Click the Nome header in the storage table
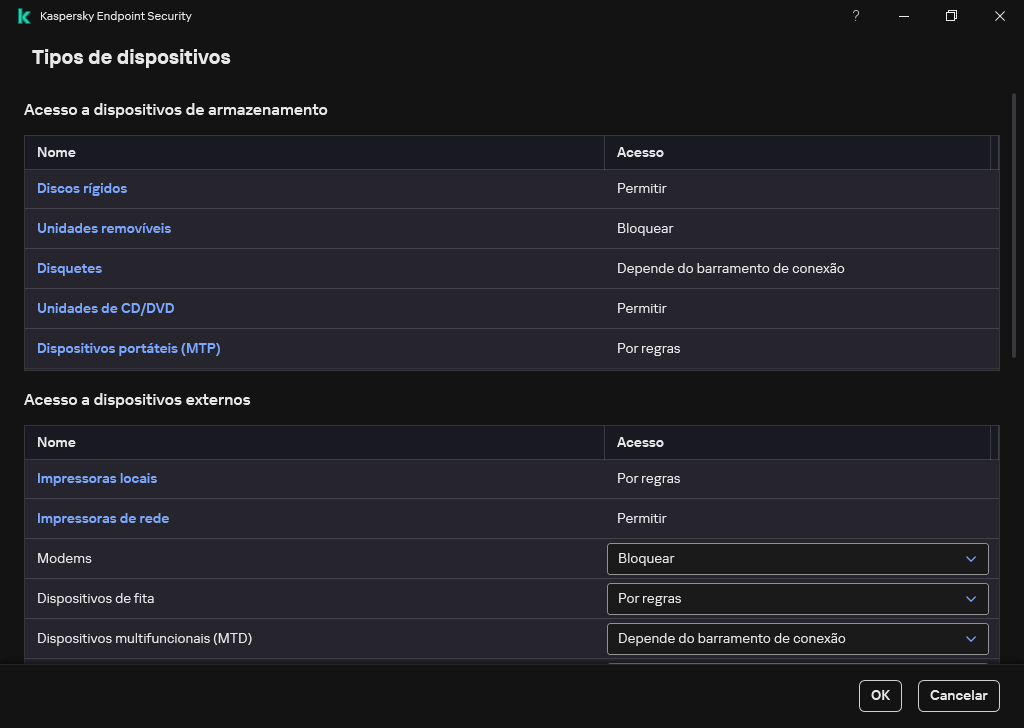Screen dimensions: 1024x728 [x=56, y=152]
